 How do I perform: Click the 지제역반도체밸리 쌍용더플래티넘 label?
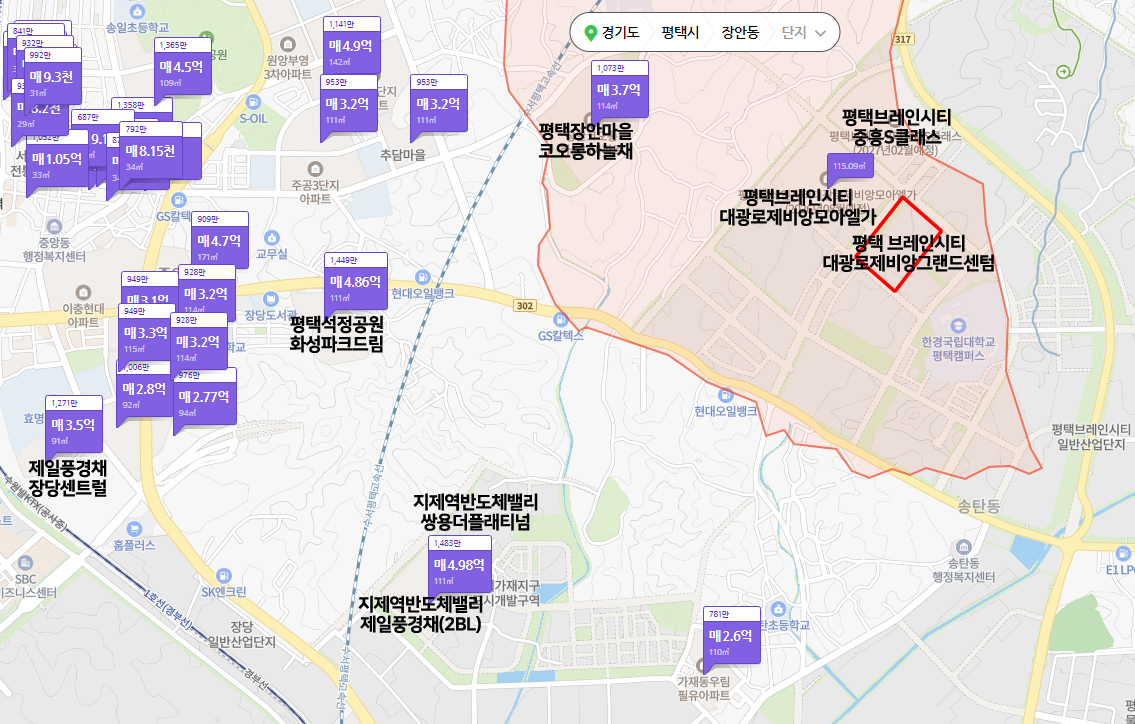point(476,511)
